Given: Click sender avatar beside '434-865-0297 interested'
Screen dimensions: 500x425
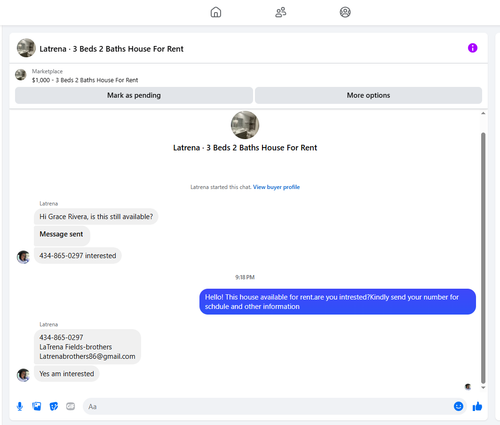Looking at the screenshot, I should (x=23, y=257).
